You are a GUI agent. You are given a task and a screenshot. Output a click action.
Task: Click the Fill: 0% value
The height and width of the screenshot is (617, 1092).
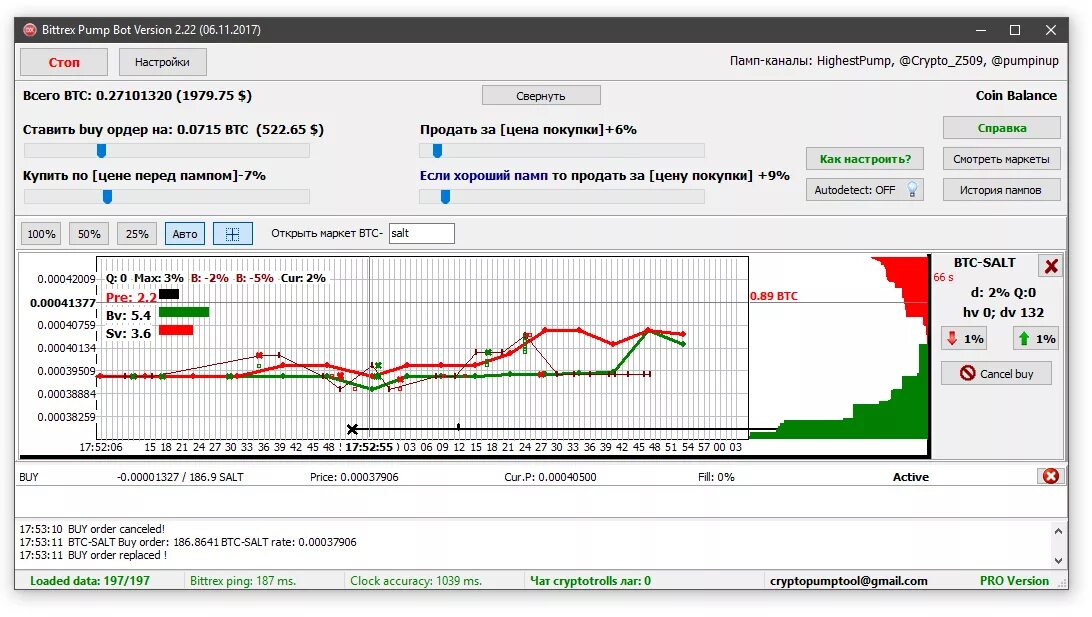(x=716, y=477)
